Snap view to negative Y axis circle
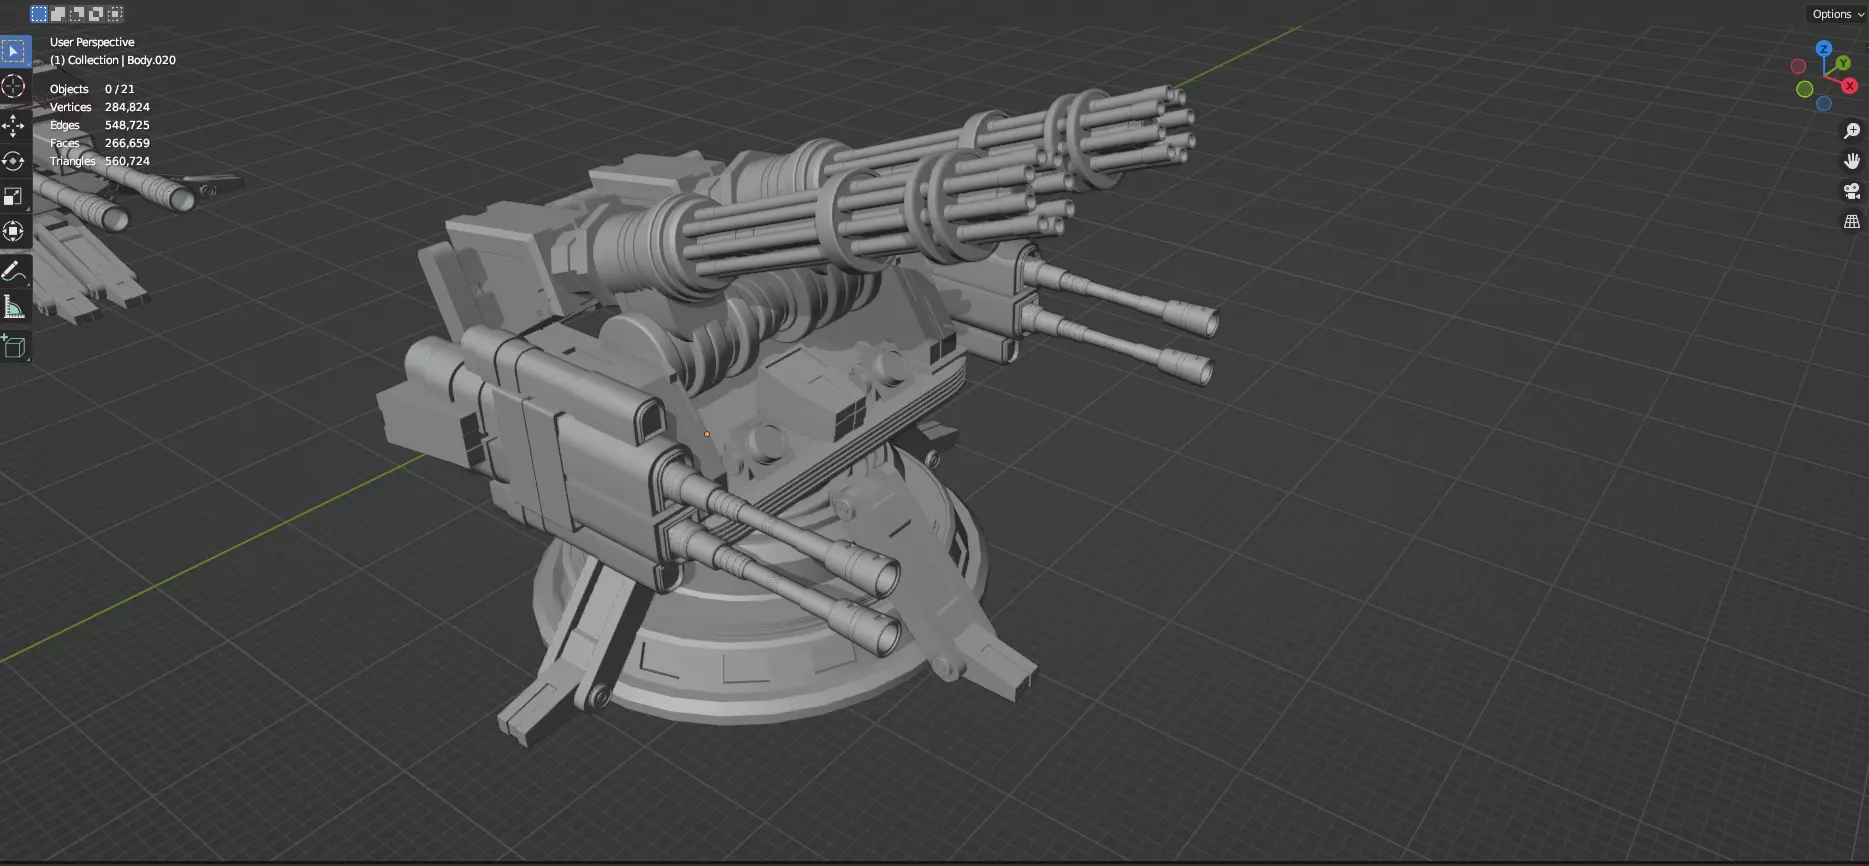 pos(1805,89)
